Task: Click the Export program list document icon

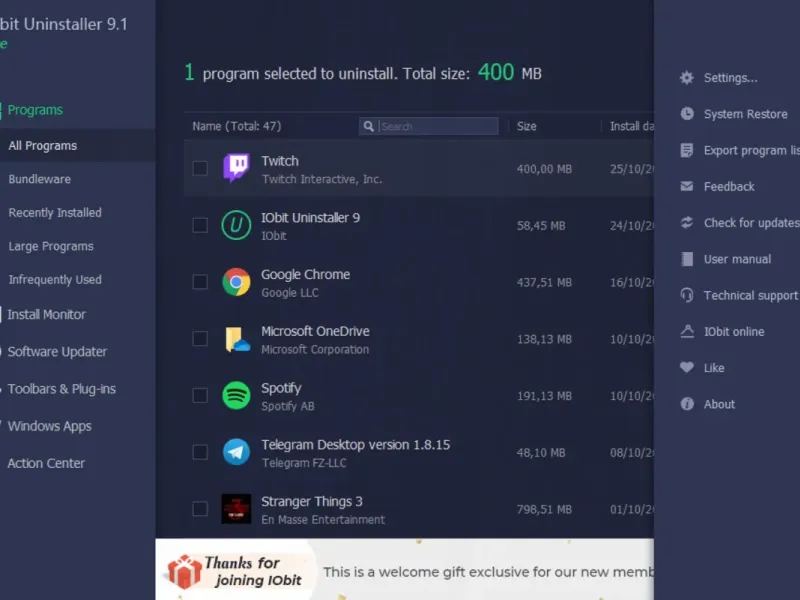Action: [687, 150]
